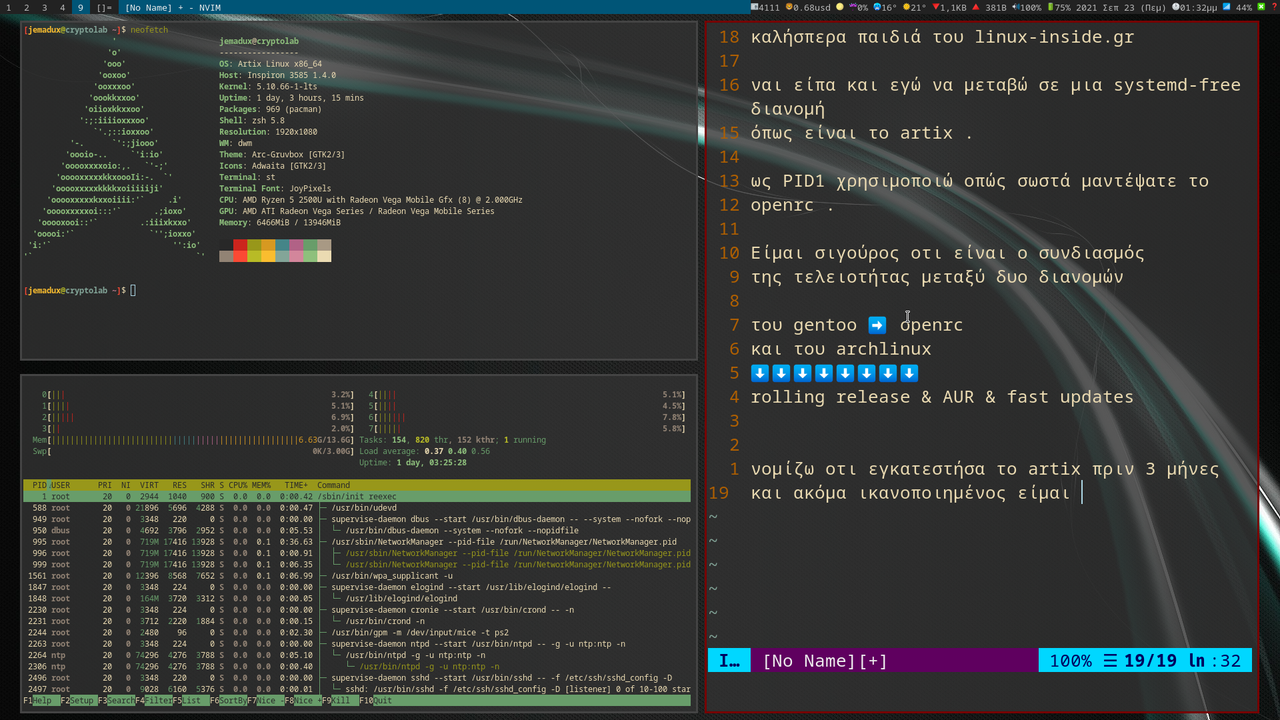Image resolution: width=1280 pixels, height=720 pixels.
Task: Click the red download arrow beside 1,1KB
Action: (x=936, y=7)
